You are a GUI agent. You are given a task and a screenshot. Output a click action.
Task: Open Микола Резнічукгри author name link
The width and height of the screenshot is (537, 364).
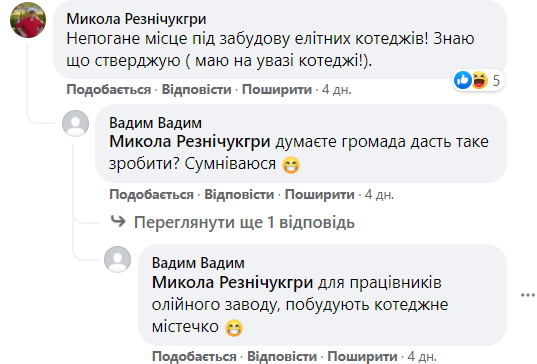click(x=136, y=19)
